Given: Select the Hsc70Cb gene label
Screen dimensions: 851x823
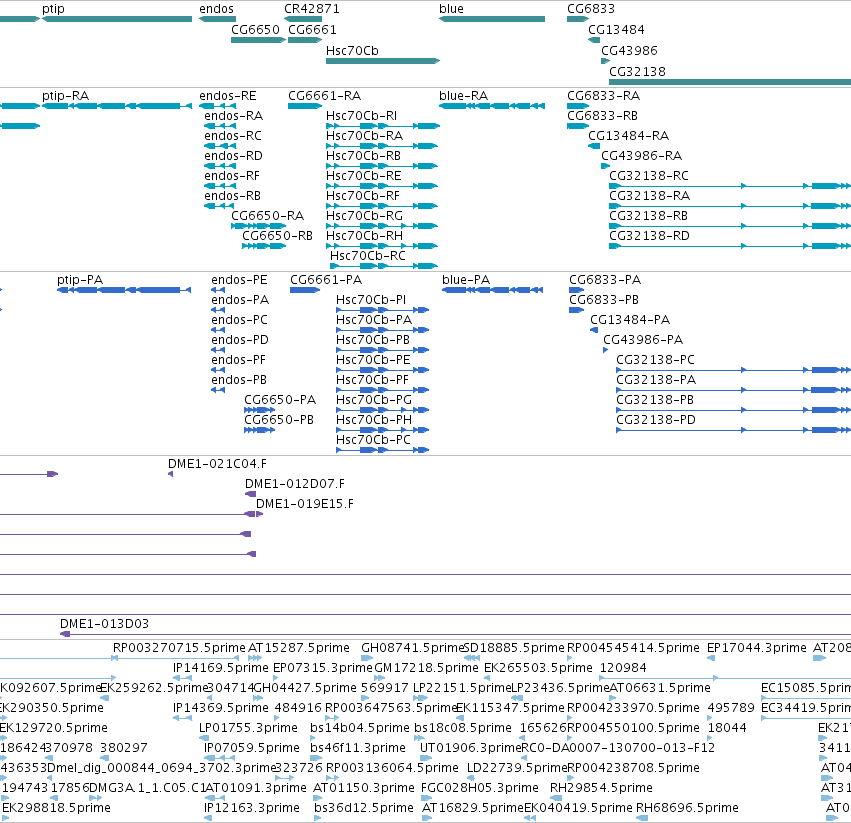Looking at the screenshot, I should (x=352, y=50).
